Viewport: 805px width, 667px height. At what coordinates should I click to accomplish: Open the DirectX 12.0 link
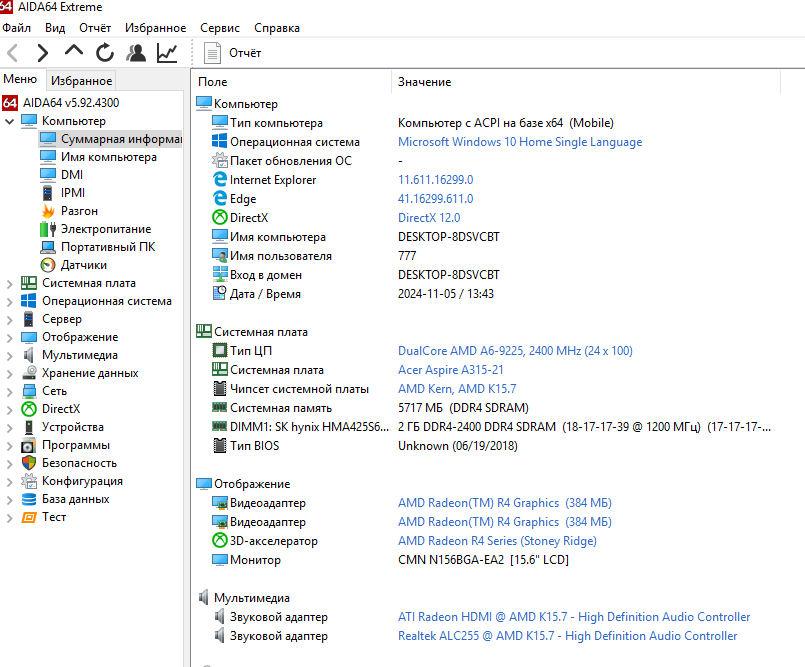point(429,218)
